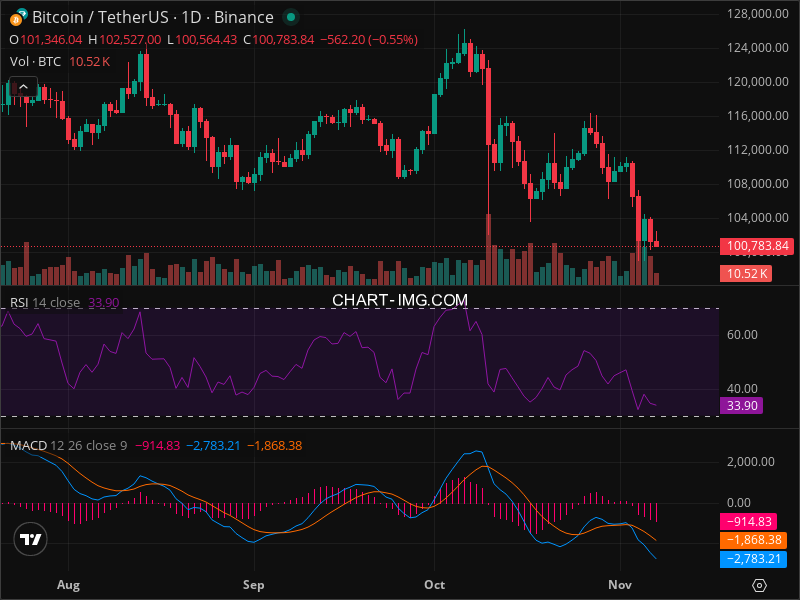Click the Aug label on time axis

(68, 584)
